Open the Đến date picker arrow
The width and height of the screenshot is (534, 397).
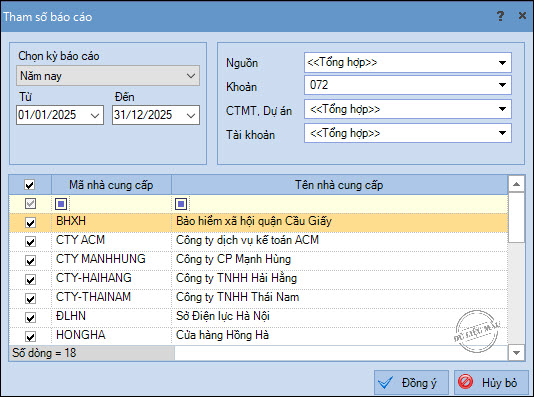191,115
